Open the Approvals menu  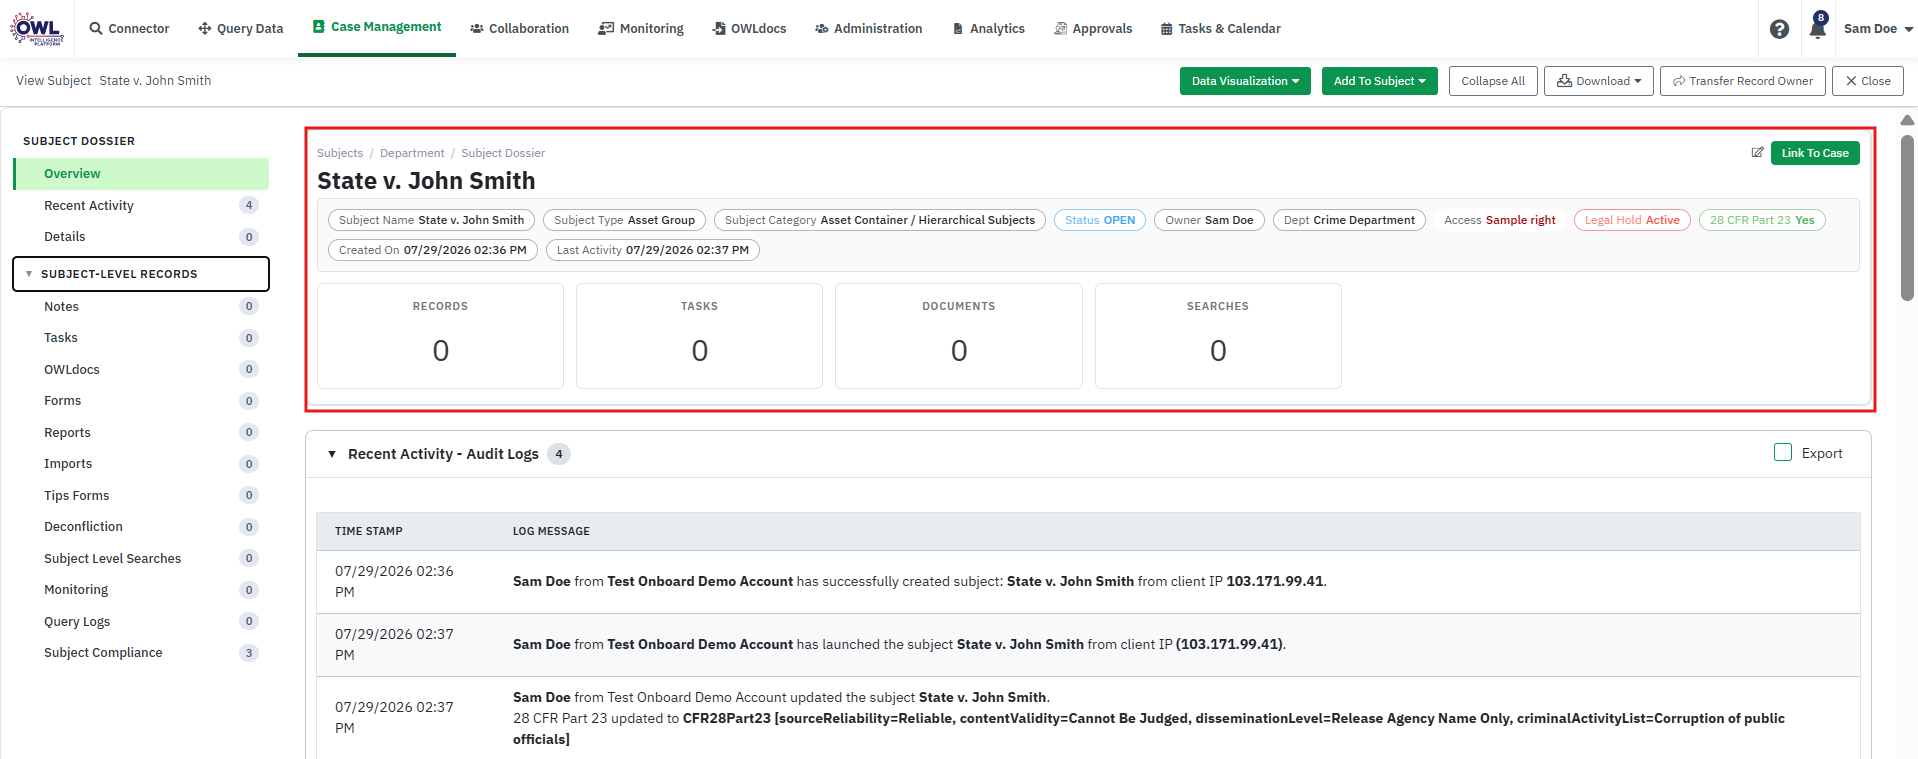1093,29
